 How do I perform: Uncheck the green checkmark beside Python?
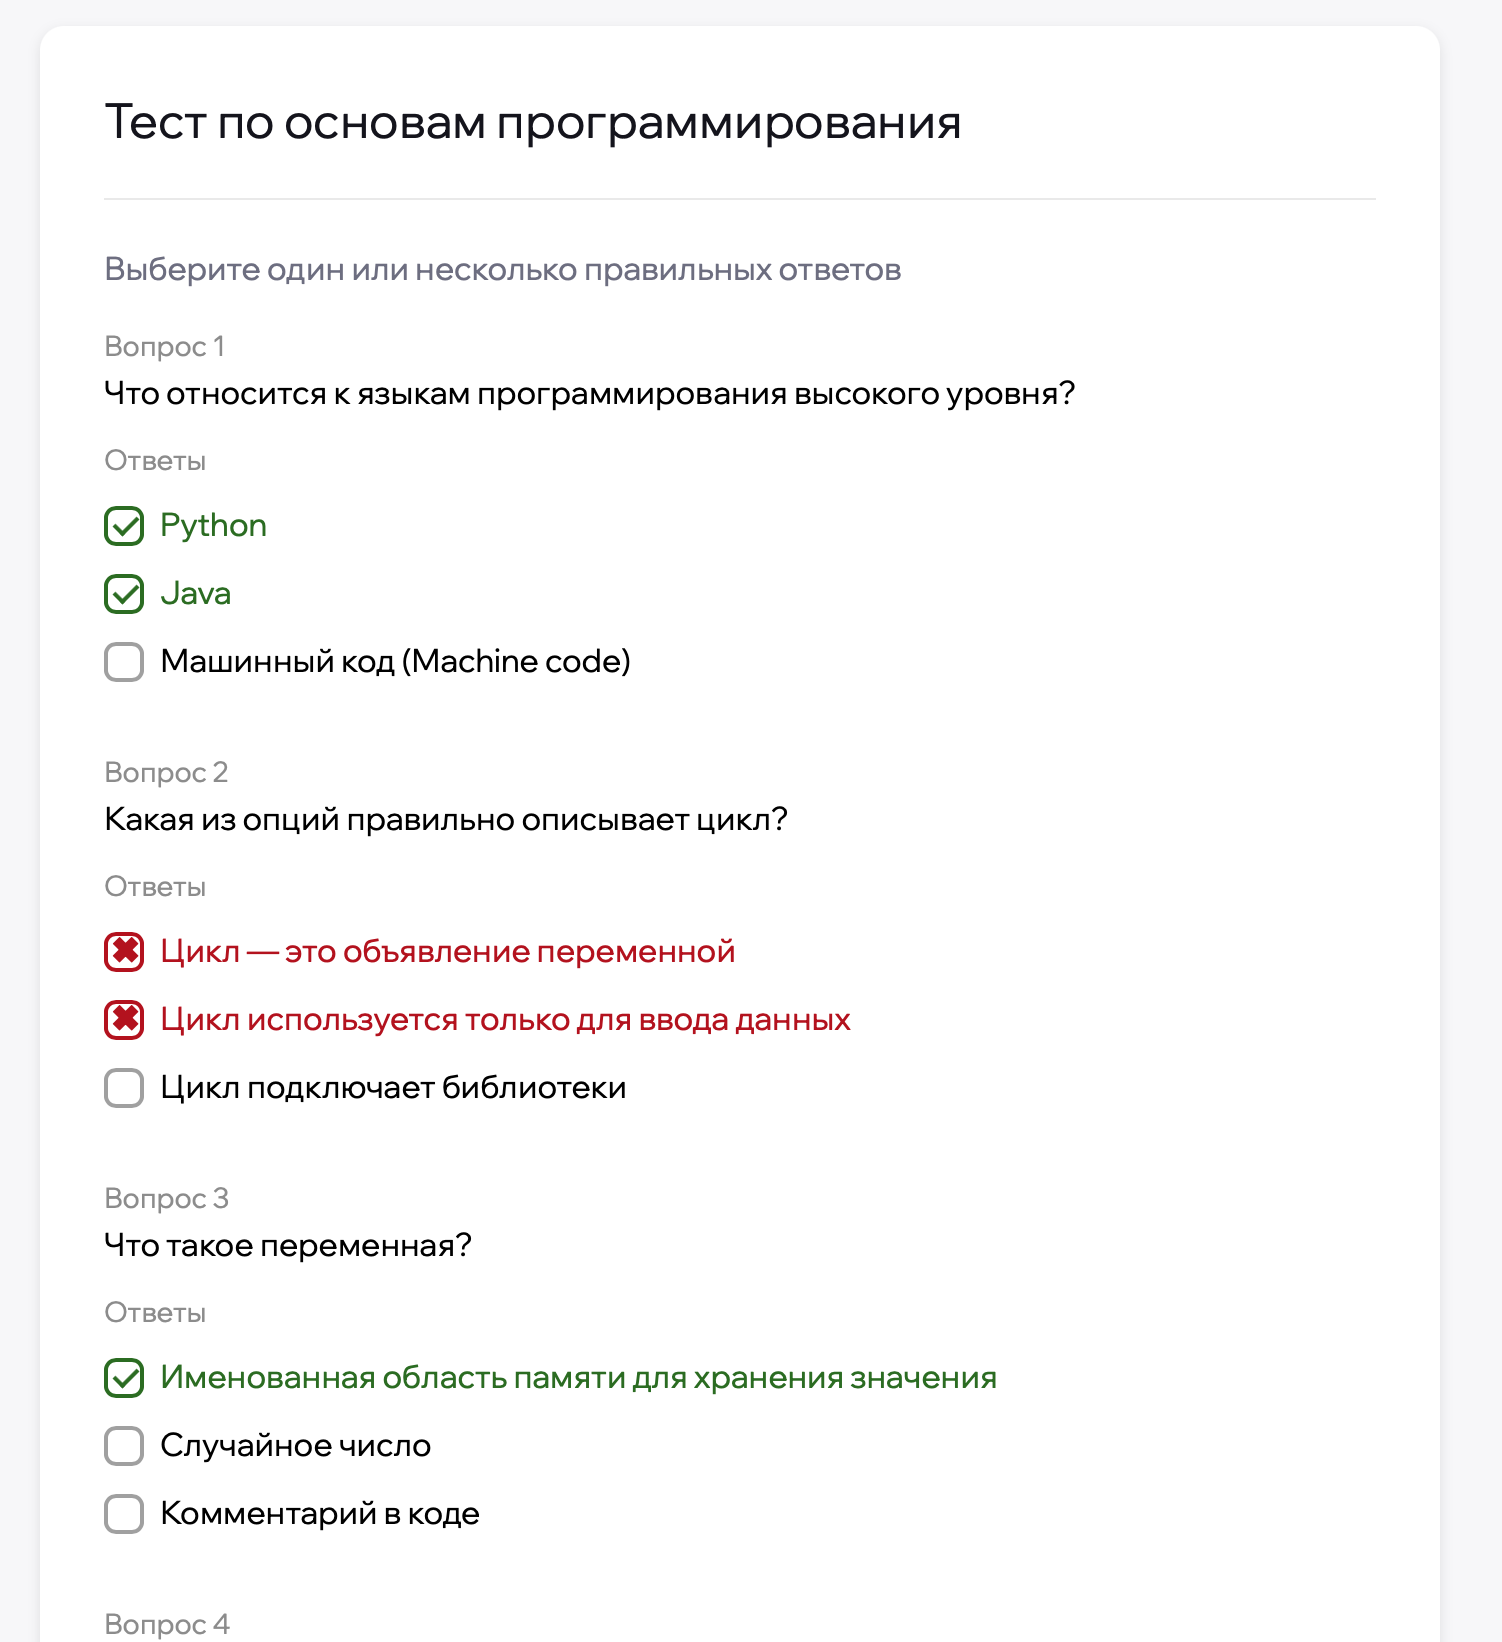(x=123, y=526)
